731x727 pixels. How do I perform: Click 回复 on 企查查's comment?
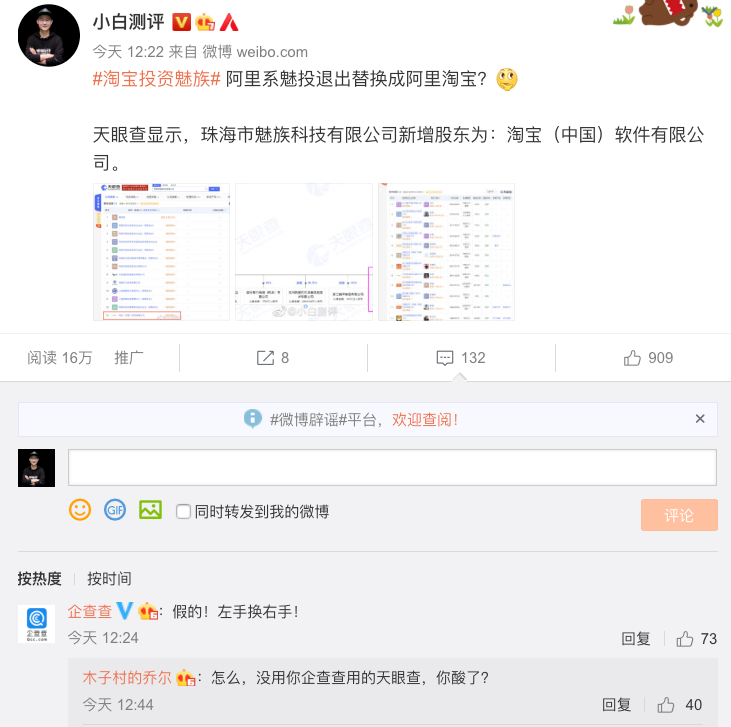[x=635, y=639]
